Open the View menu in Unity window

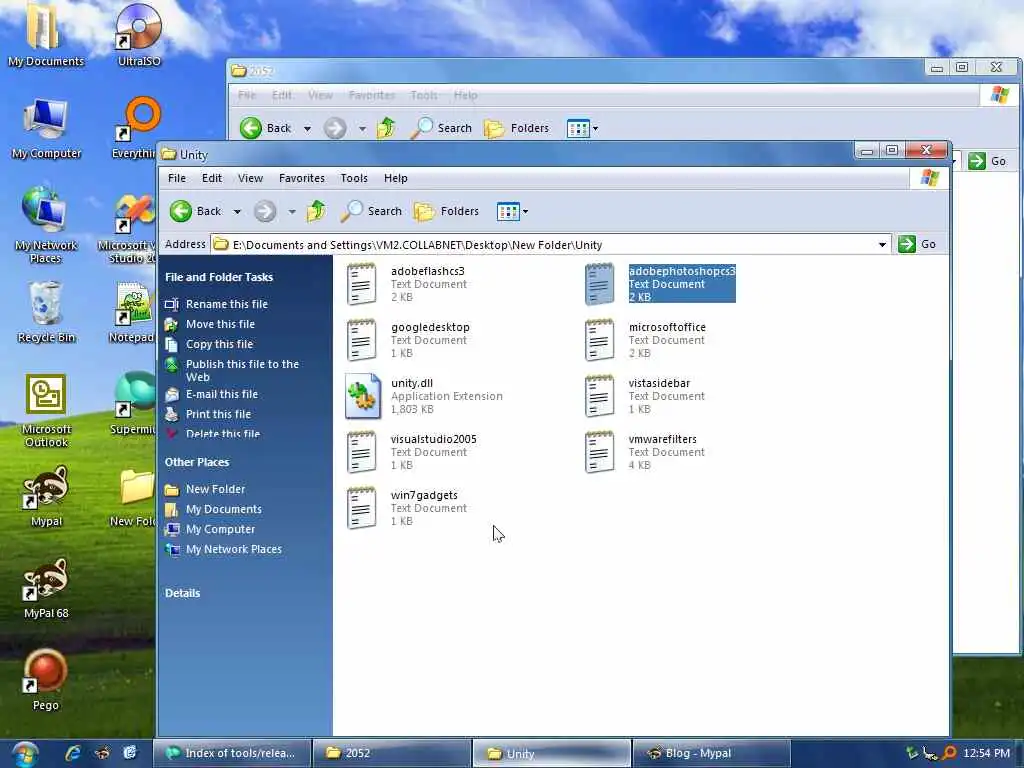(x=250, y=178)
